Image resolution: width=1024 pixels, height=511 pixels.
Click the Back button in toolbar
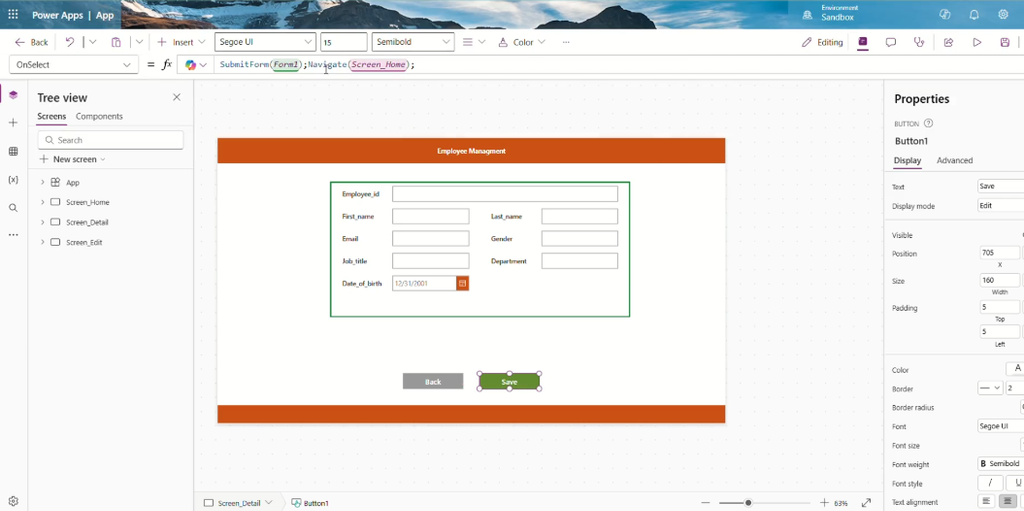click(x=31, y=42)
